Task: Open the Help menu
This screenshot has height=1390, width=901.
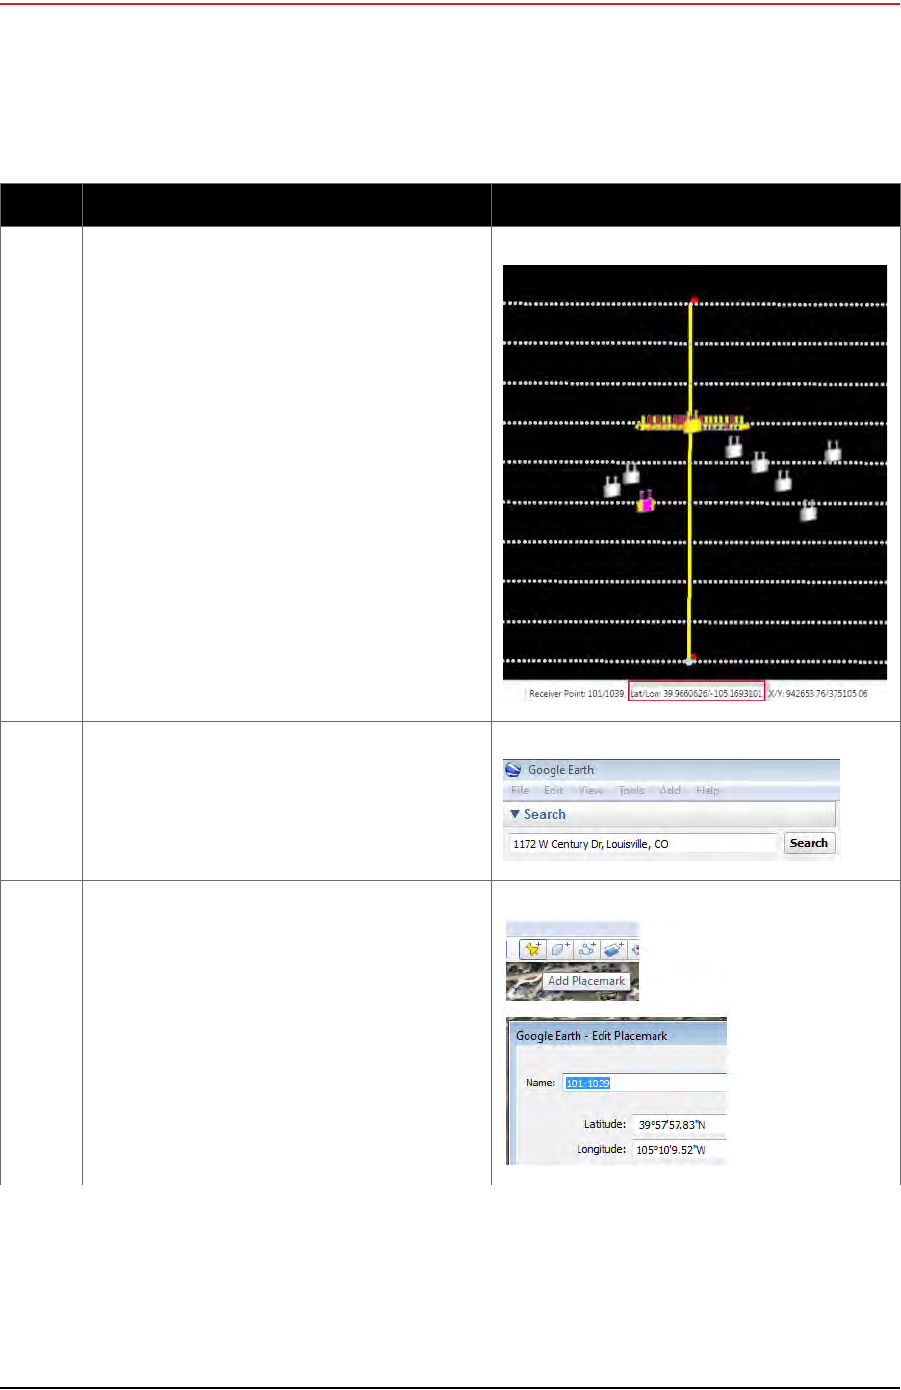Action: tap(708, 790)
